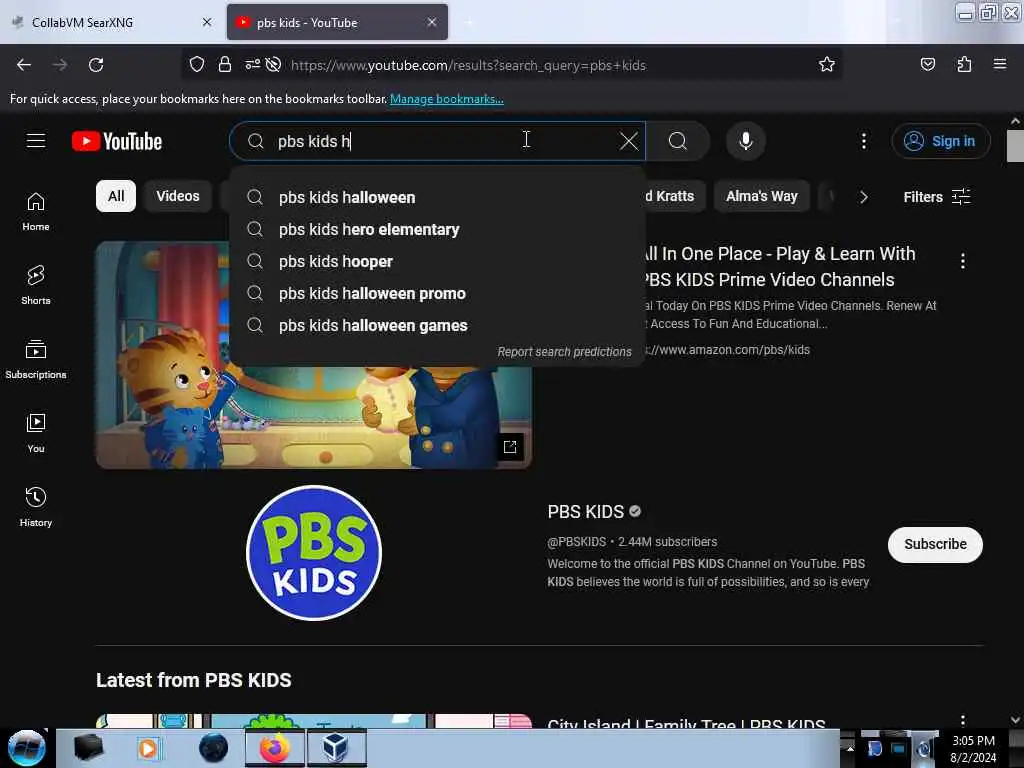Viewport: 1024px width, 768px height.
Task: Show site security padlock info
Action: click(225, 65)
